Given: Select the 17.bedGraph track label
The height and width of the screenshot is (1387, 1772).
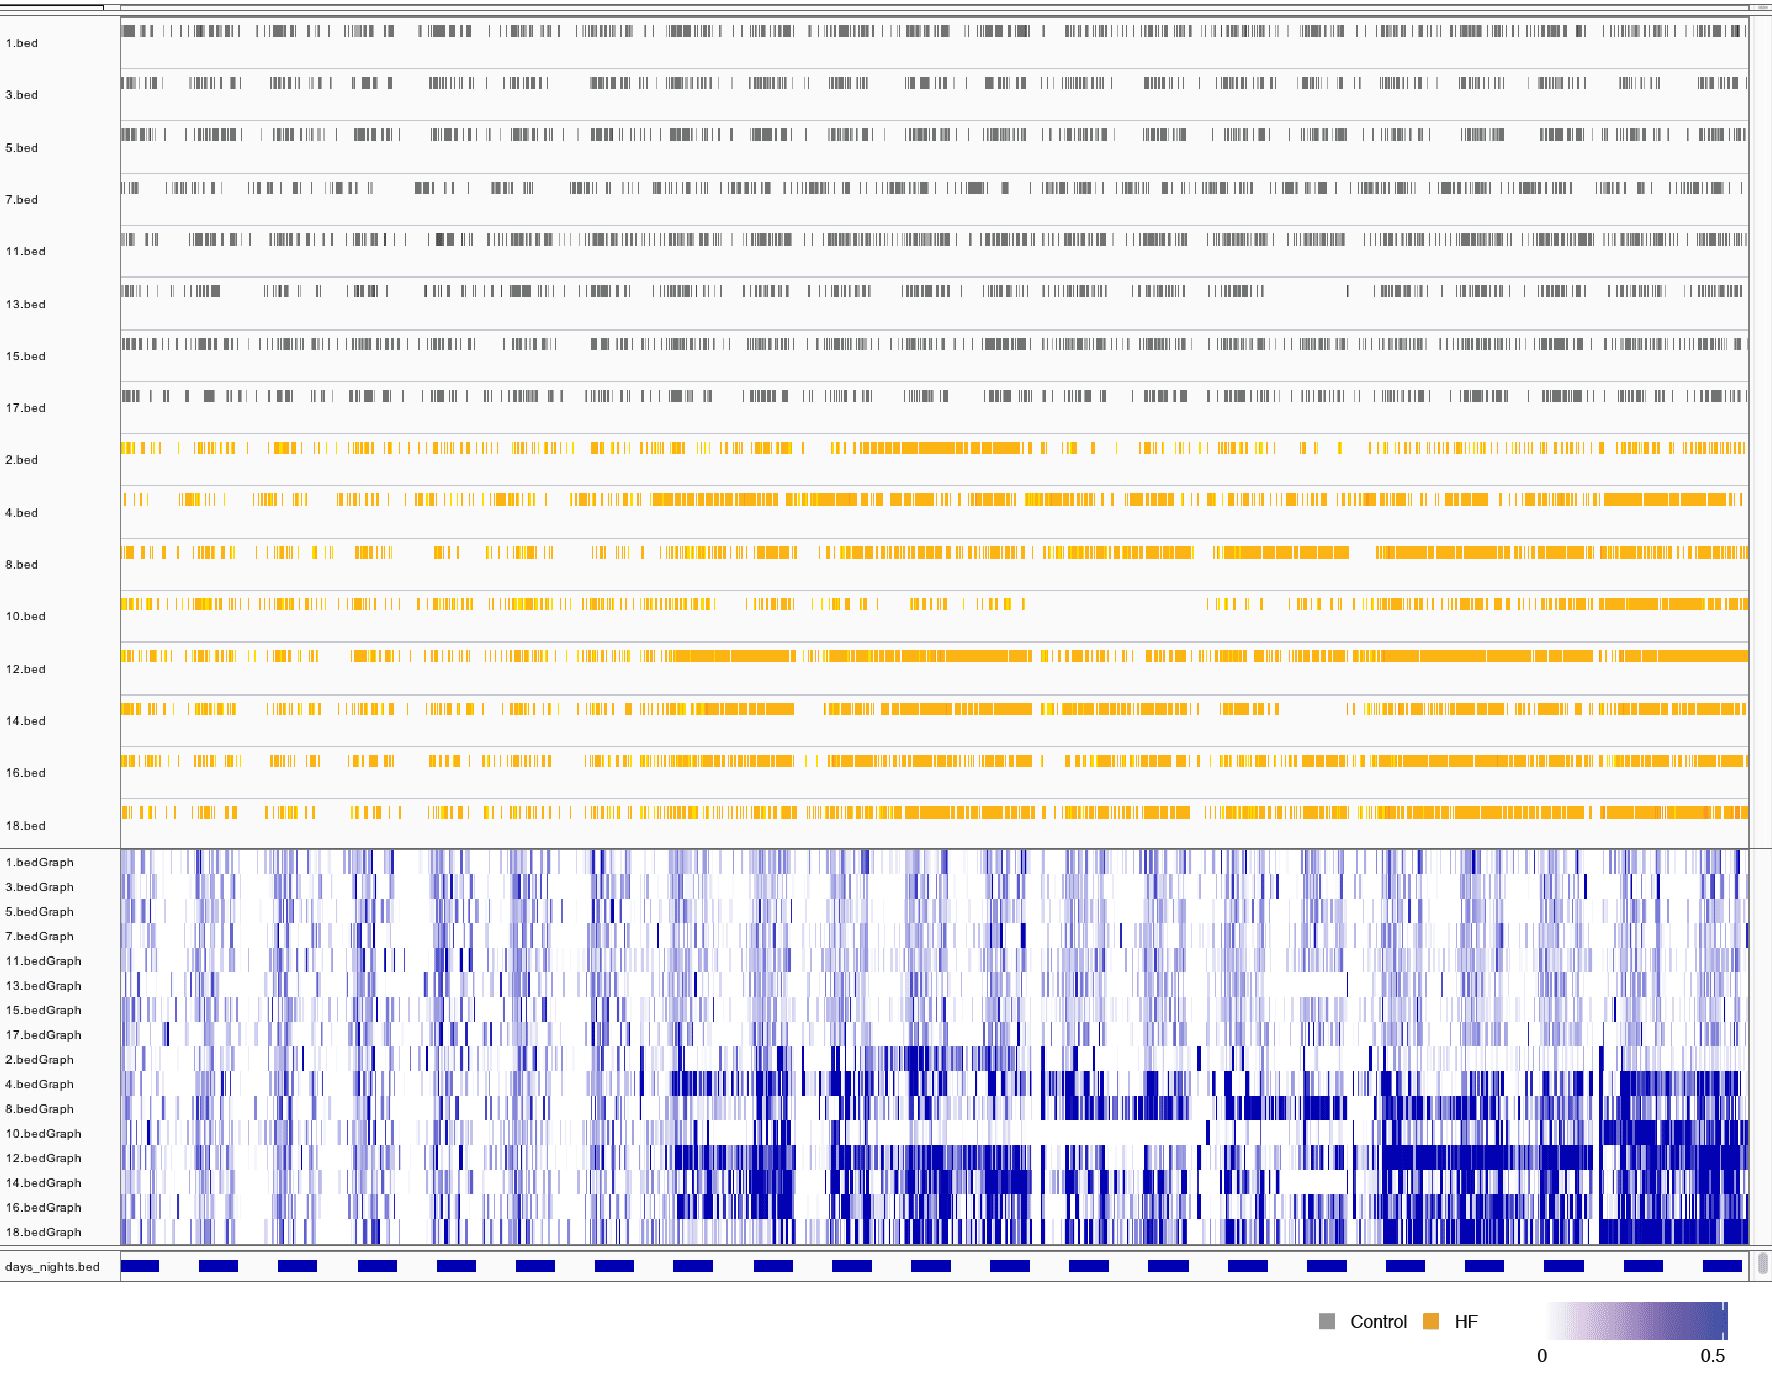Looking at the screenshot, I should [44, 1035].
